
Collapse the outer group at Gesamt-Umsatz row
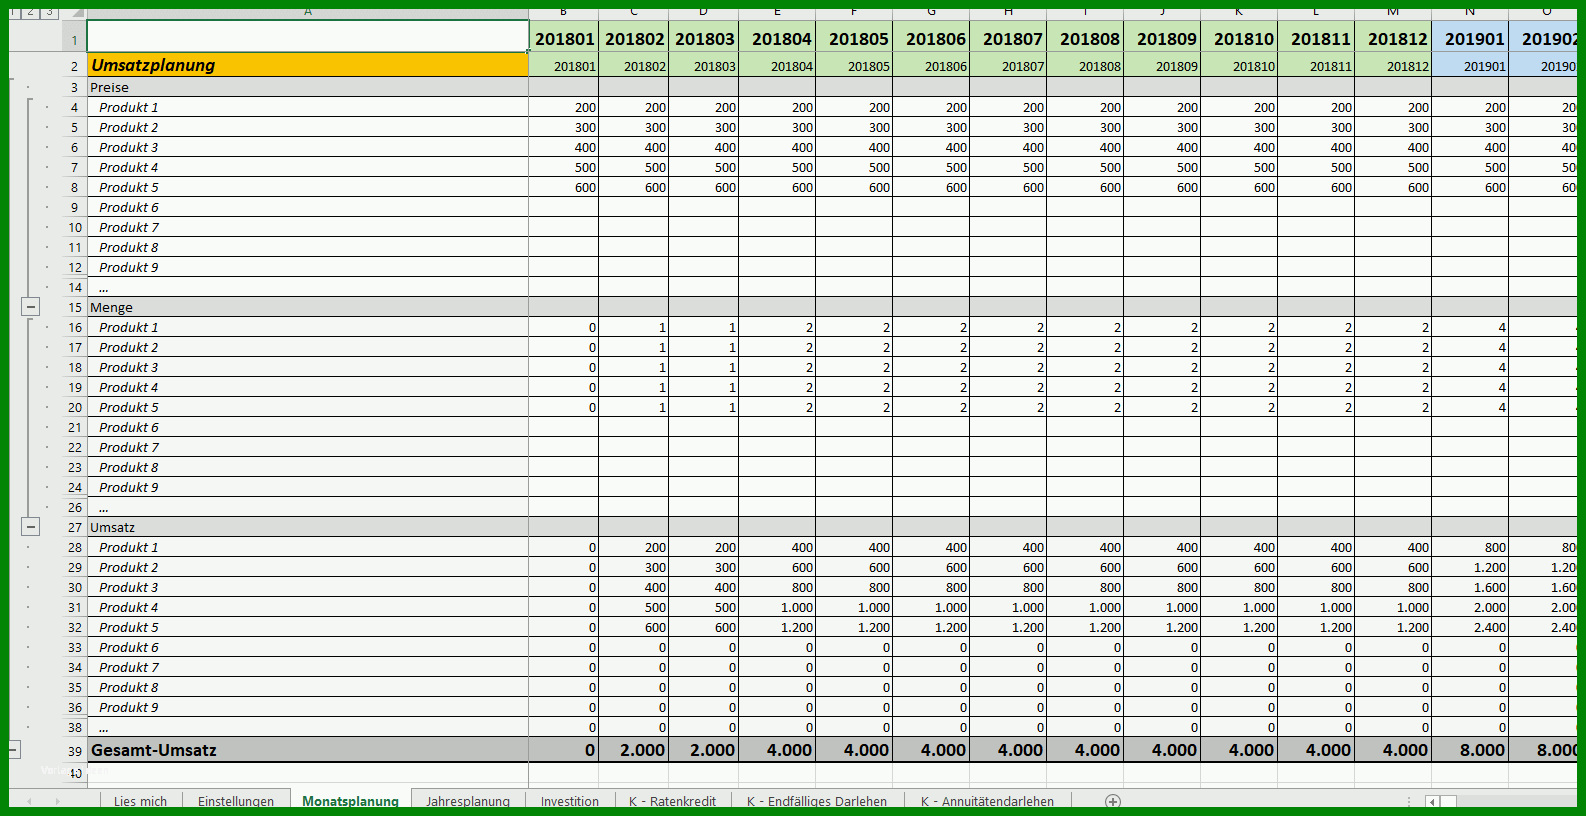pyautogui.click(x=14, y=749)
